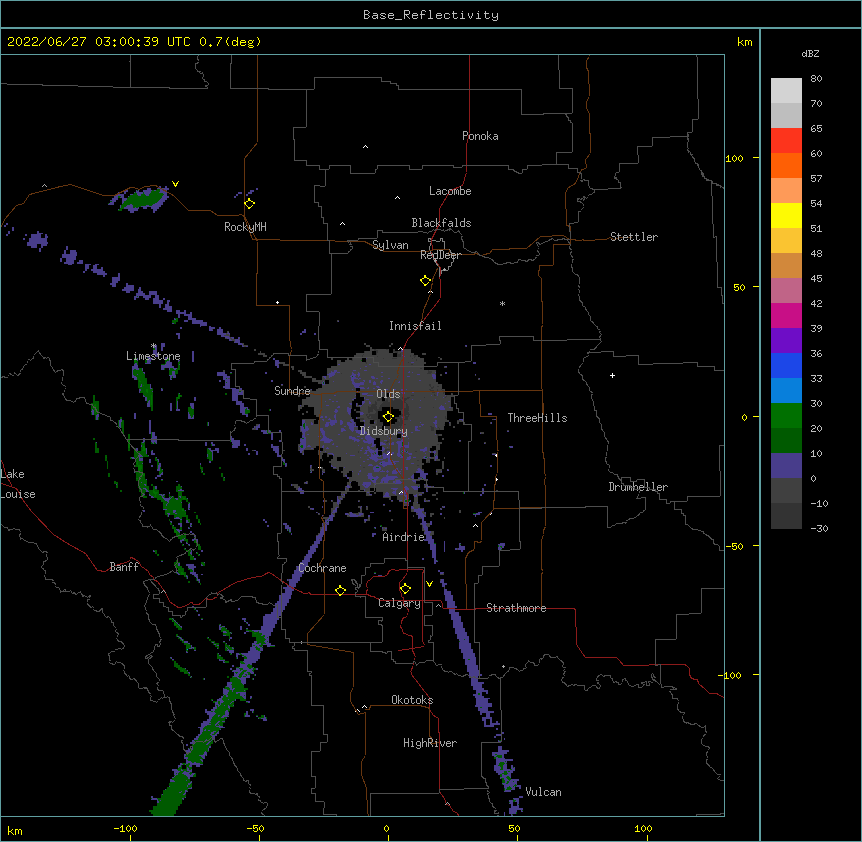This screenshot has height=842, width=862.
Task: Click the -50 tick on the horizontal axis
Action: coord(255,828)
